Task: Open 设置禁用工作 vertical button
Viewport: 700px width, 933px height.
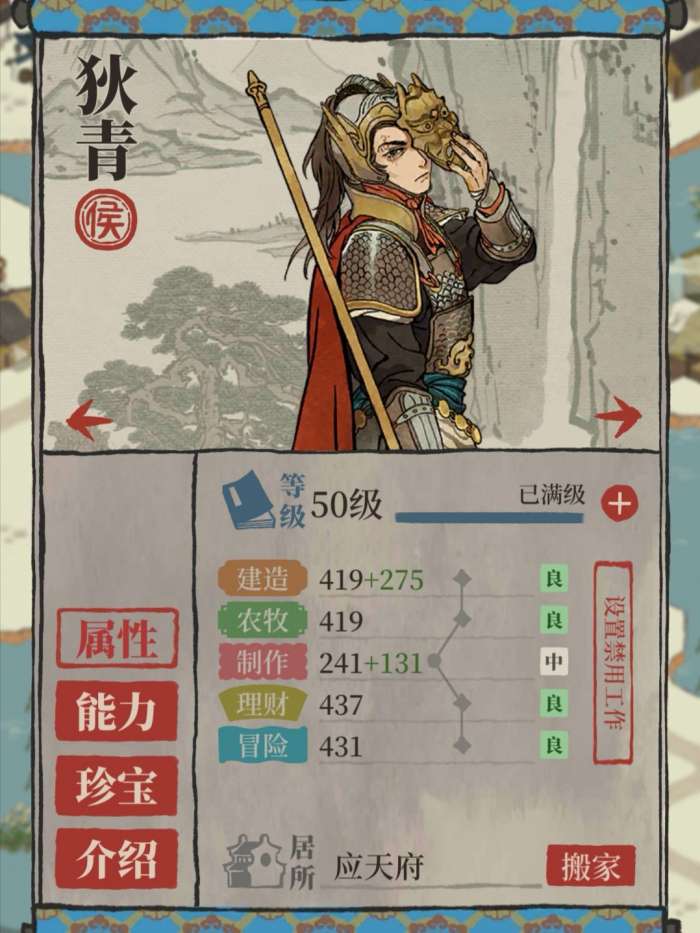Action: [613, 662]
